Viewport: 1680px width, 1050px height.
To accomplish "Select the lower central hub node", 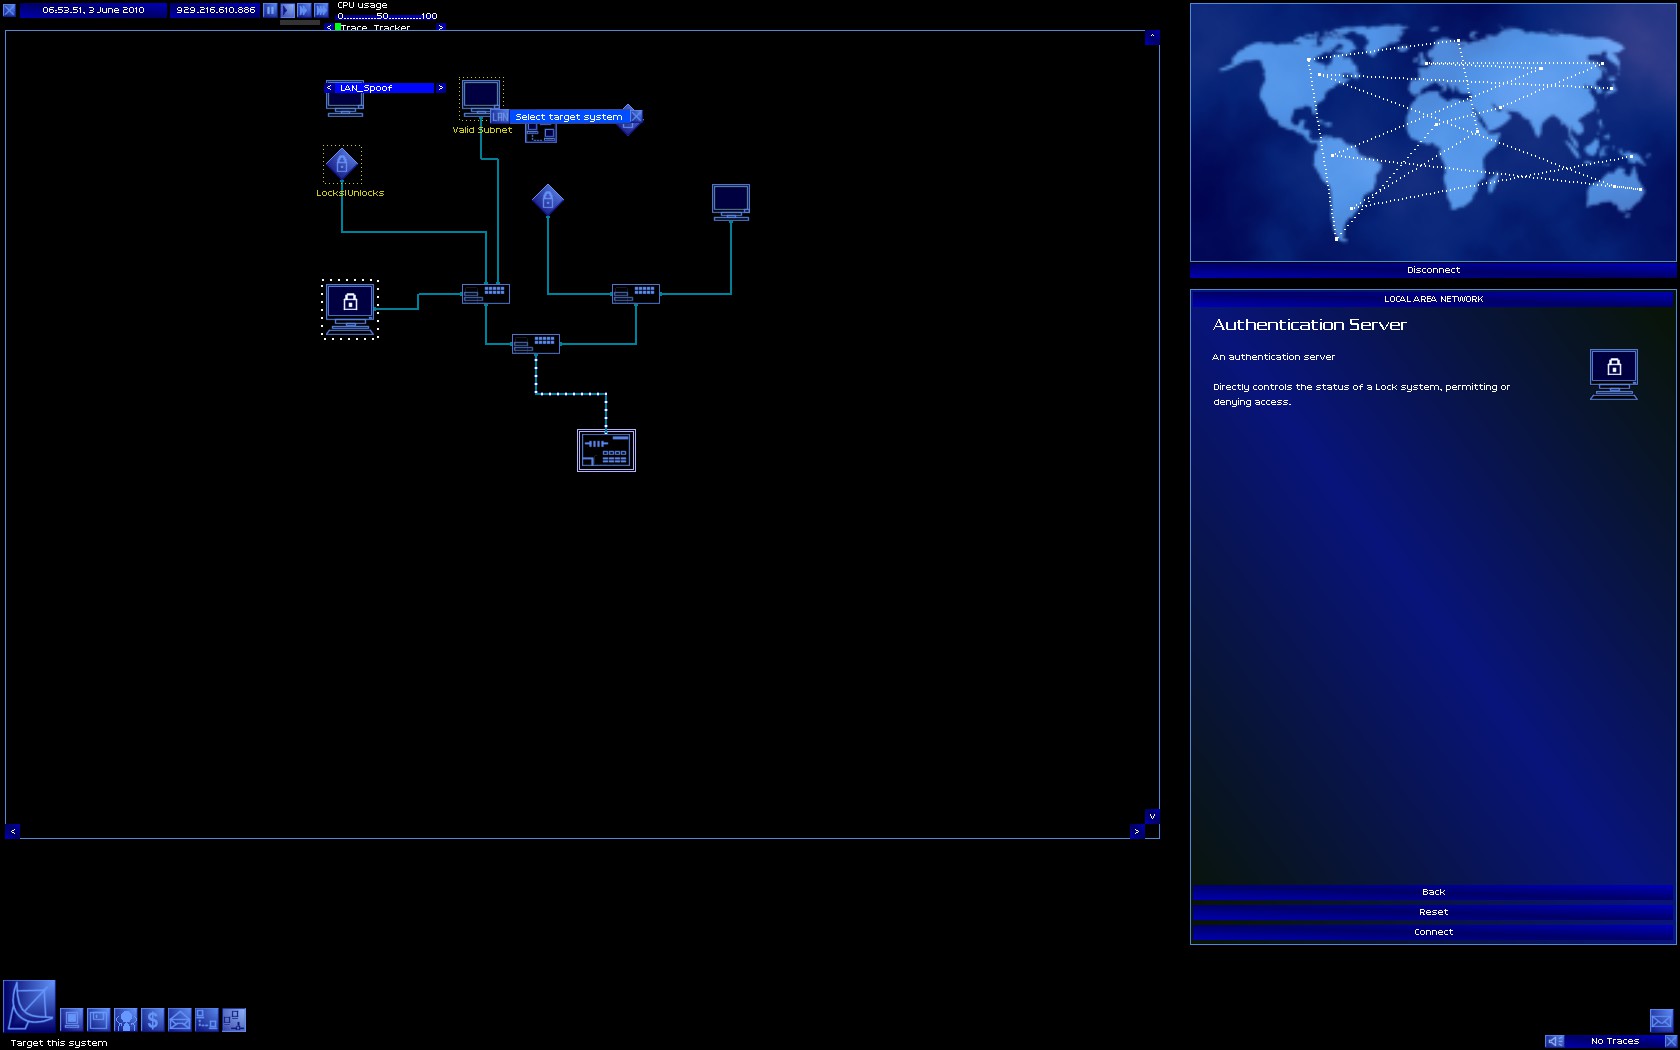I will (536, 344).
